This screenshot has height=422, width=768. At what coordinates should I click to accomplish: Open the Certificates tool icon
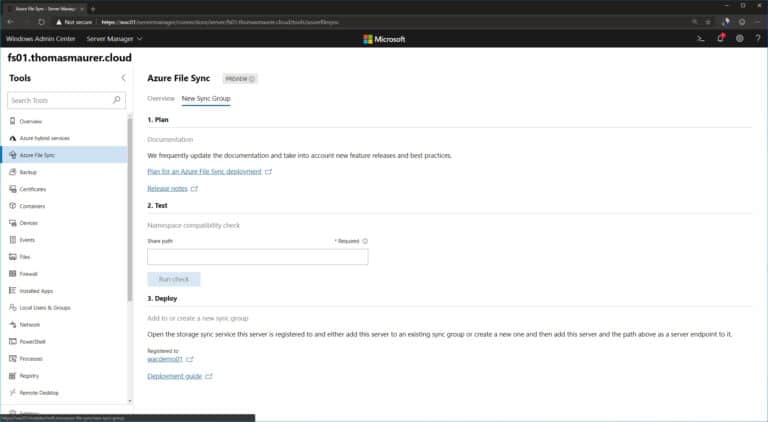coord(13,189)
